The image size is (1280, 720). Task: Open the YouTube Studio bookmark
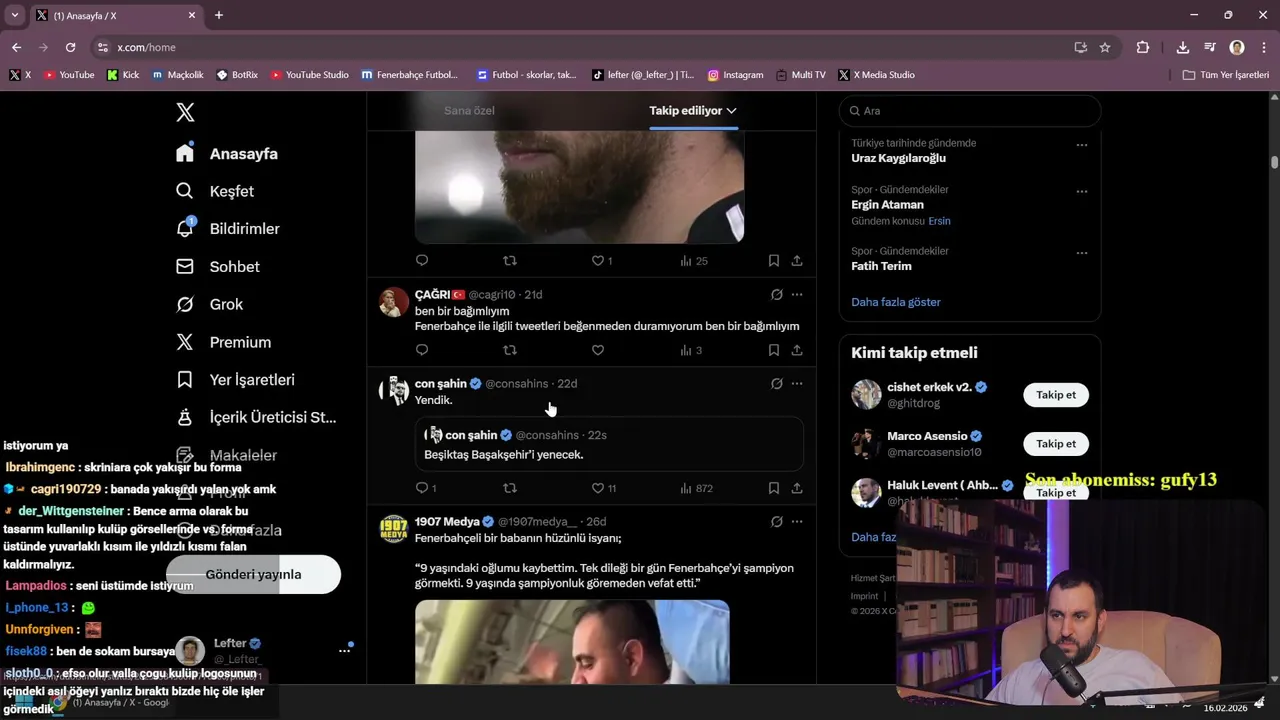(310, 75)
